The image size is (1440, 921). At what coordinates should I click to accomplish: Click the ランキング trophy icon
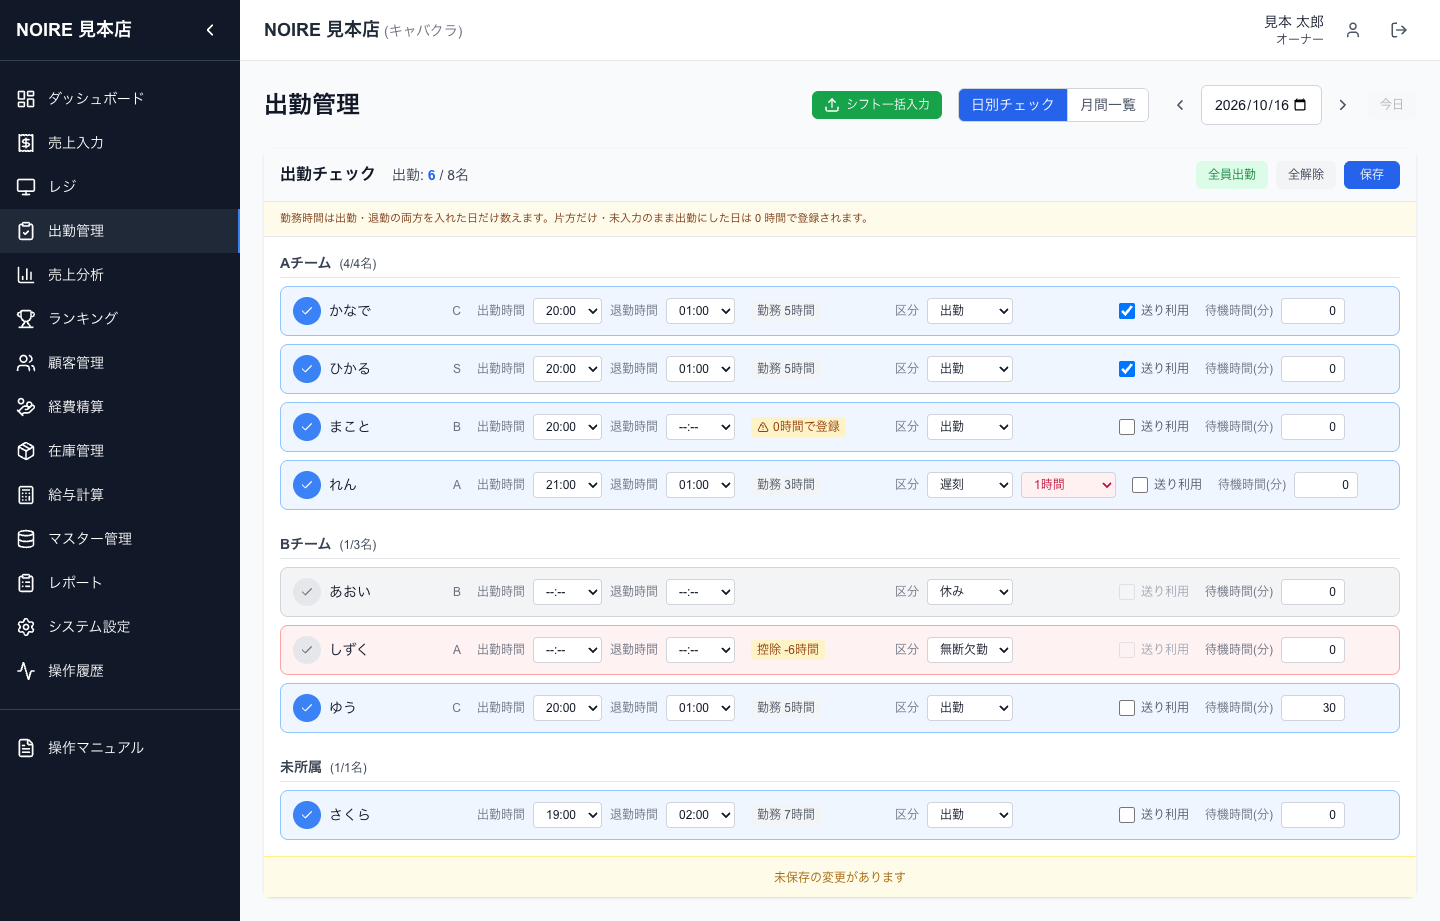pyautogui.click(x=26, y=319)
